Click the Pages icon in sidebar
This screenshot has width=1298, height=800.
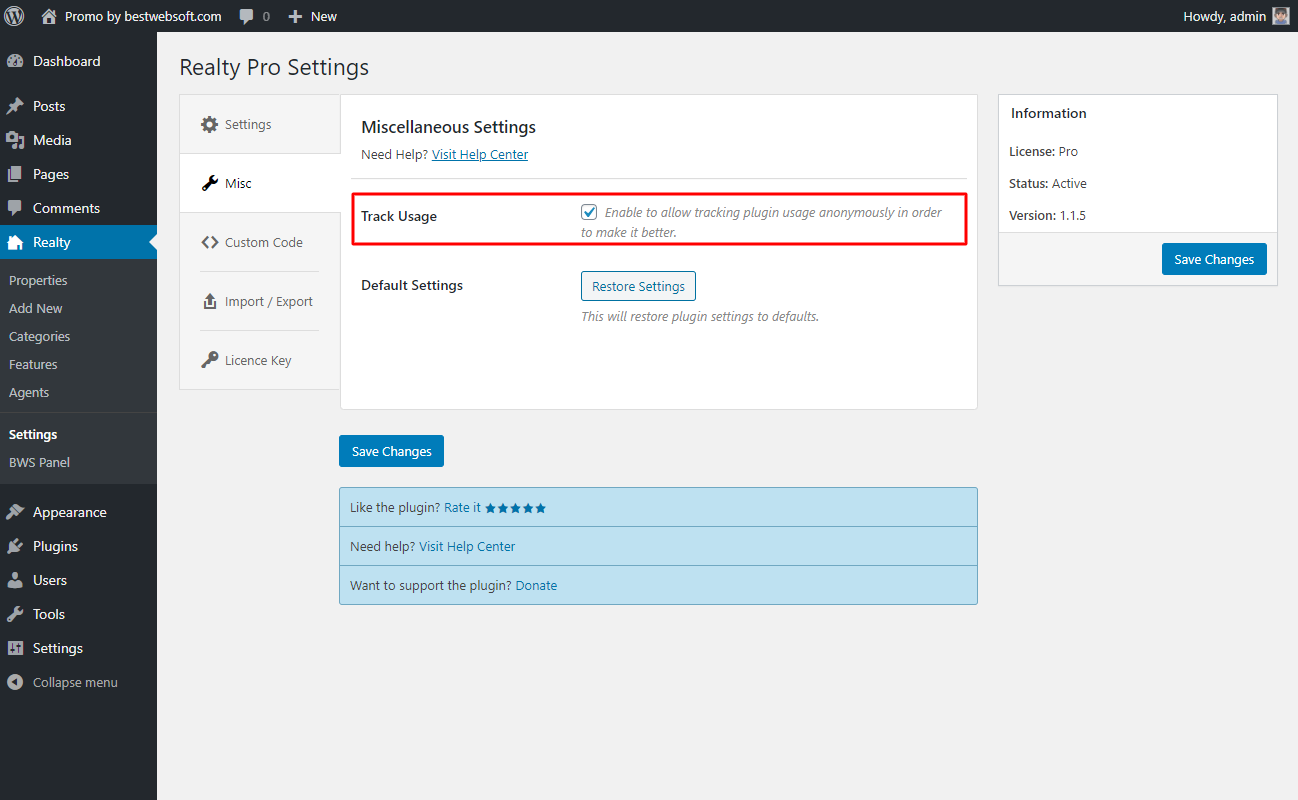(14, 174)
